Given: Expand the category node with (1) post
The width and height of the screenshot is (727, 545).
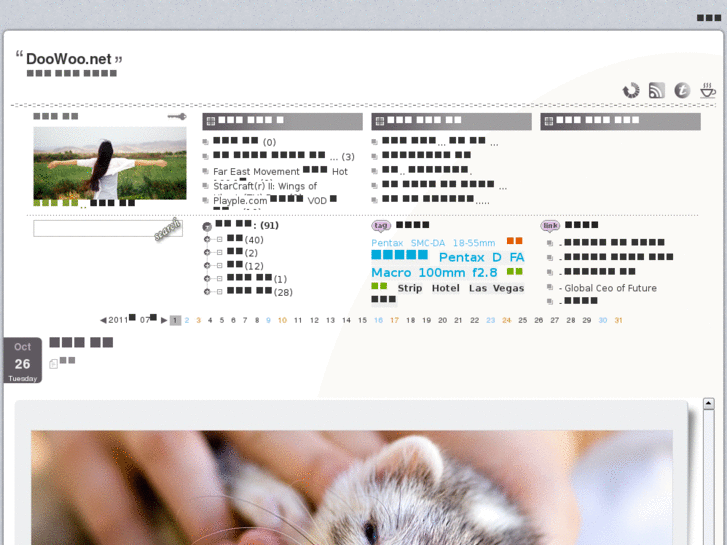Looking at the screenshot, I should 207,278.
